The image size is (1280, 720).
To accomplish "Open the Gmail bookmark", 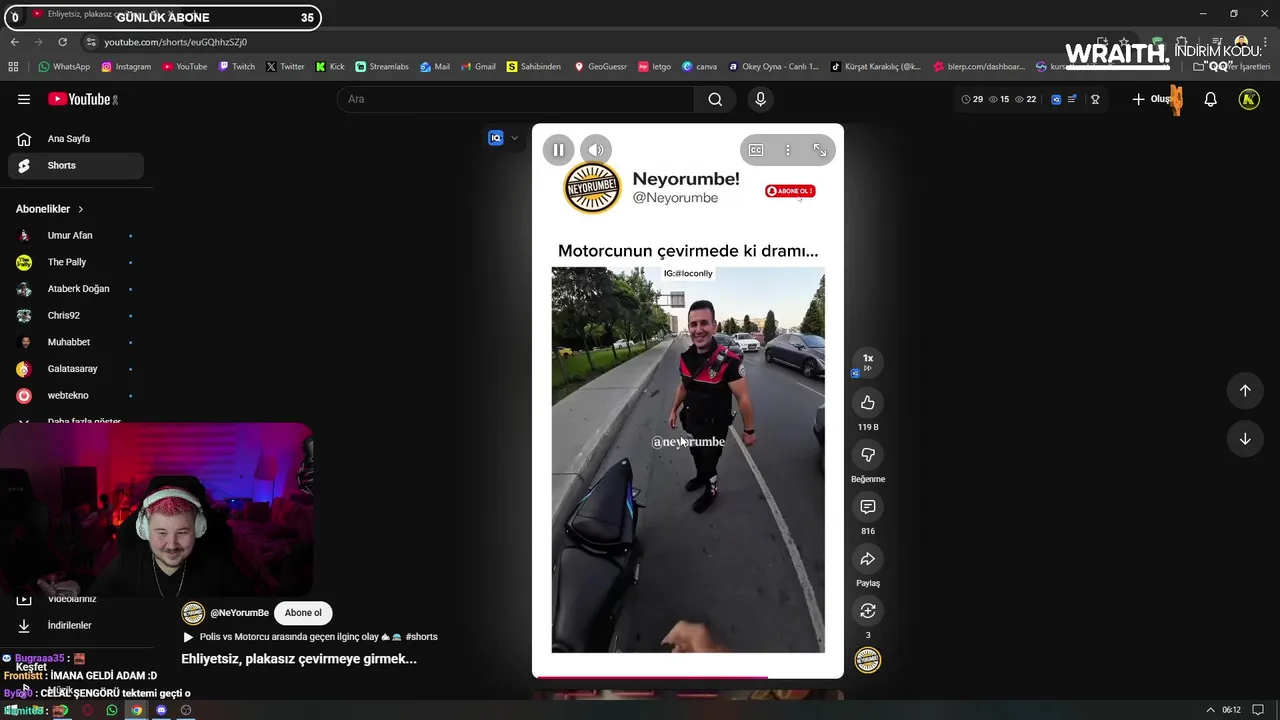I will click(x=478, y=67).
